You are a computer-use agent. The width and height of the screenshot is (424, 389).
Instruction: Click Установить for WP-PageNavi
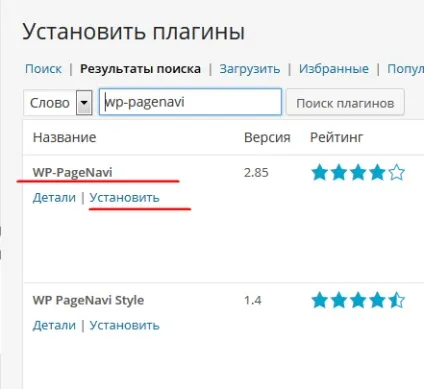pos(124,198)
